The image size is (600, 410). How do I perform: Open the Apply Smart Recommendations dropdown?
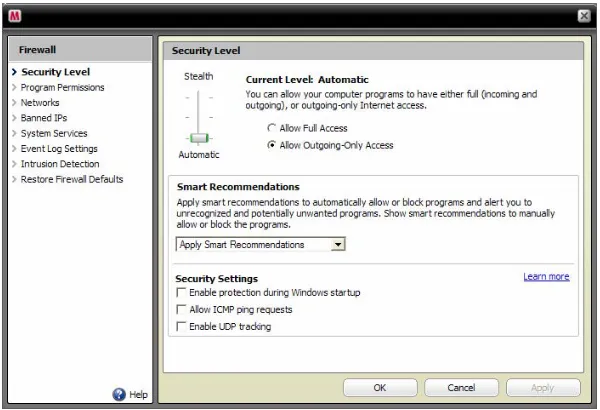click(261, 244)
